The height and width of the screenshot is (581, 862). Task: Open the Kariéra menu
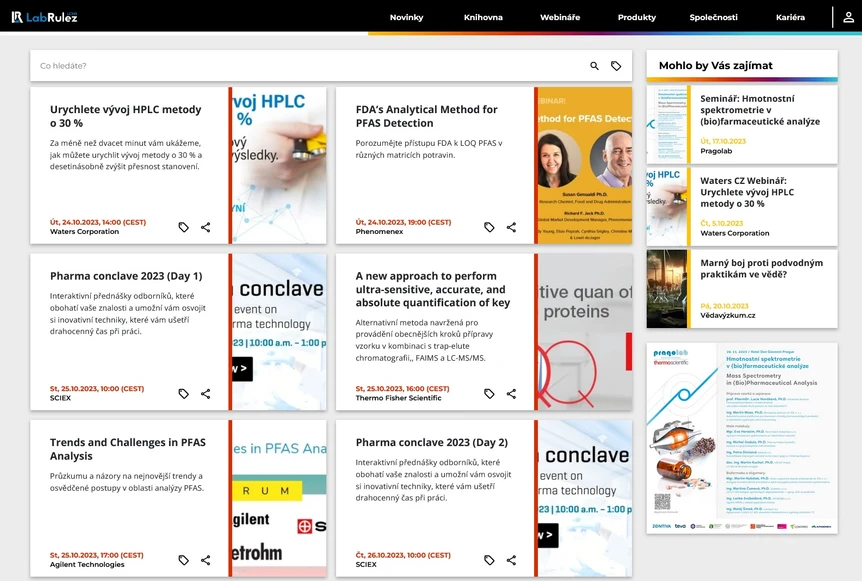click(x=790, y=17)
